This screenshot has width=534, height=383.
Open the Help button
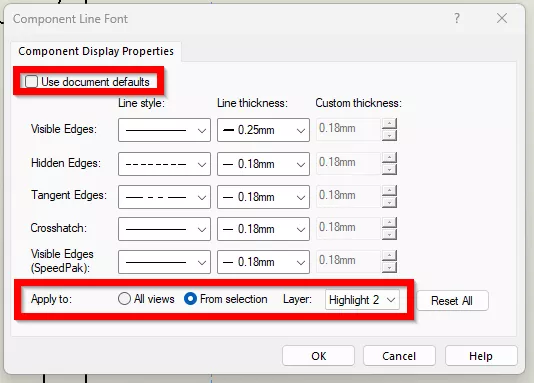(x=481, y=356)
